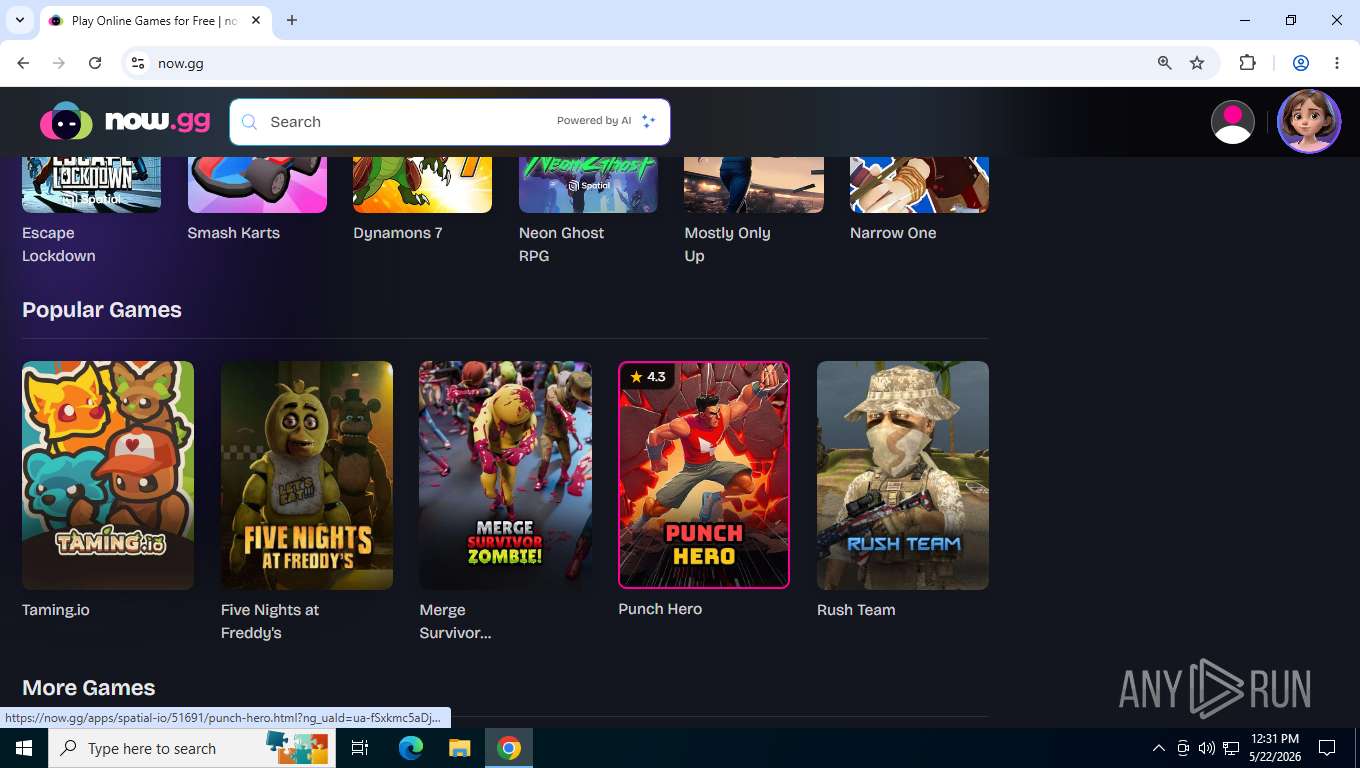Image resolution: width=1360 pixels, height=768 pixels.
Task: Open Task View on taskbar
Action: [360, 748]
